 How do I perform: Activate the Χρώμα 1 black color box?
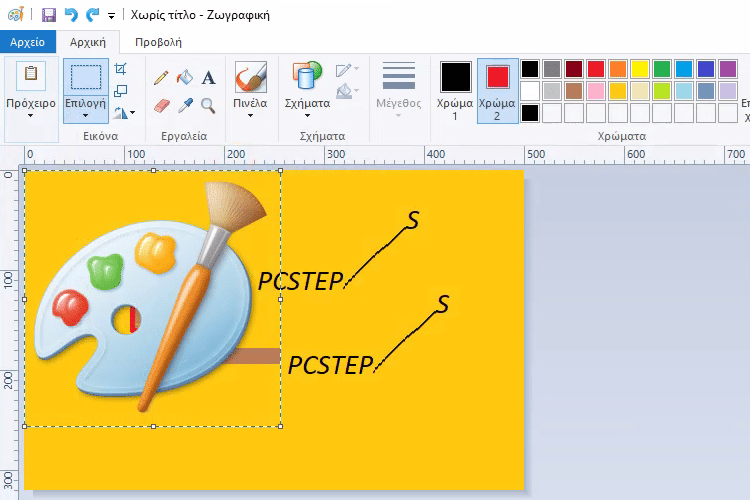(x=455, y=77)
